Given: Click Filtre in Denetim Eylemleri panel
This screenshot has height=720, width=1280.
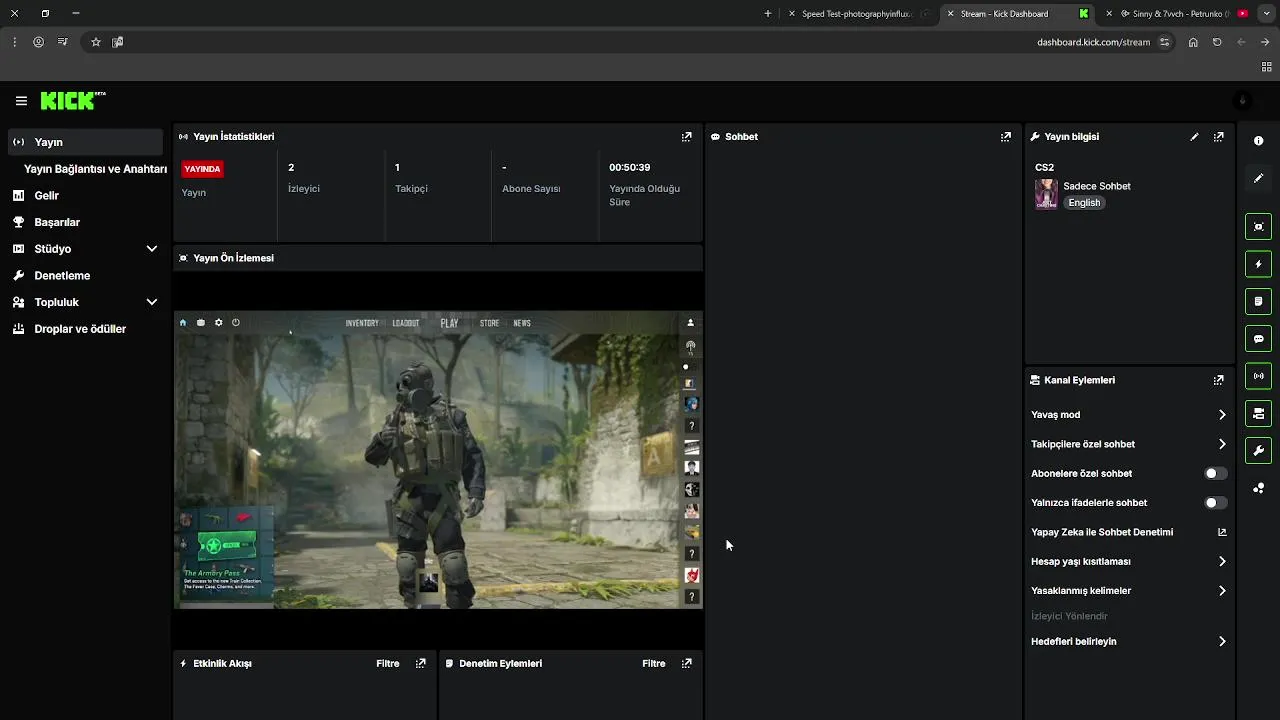Looking at the screenshot, I should click(x=654, y=664).
